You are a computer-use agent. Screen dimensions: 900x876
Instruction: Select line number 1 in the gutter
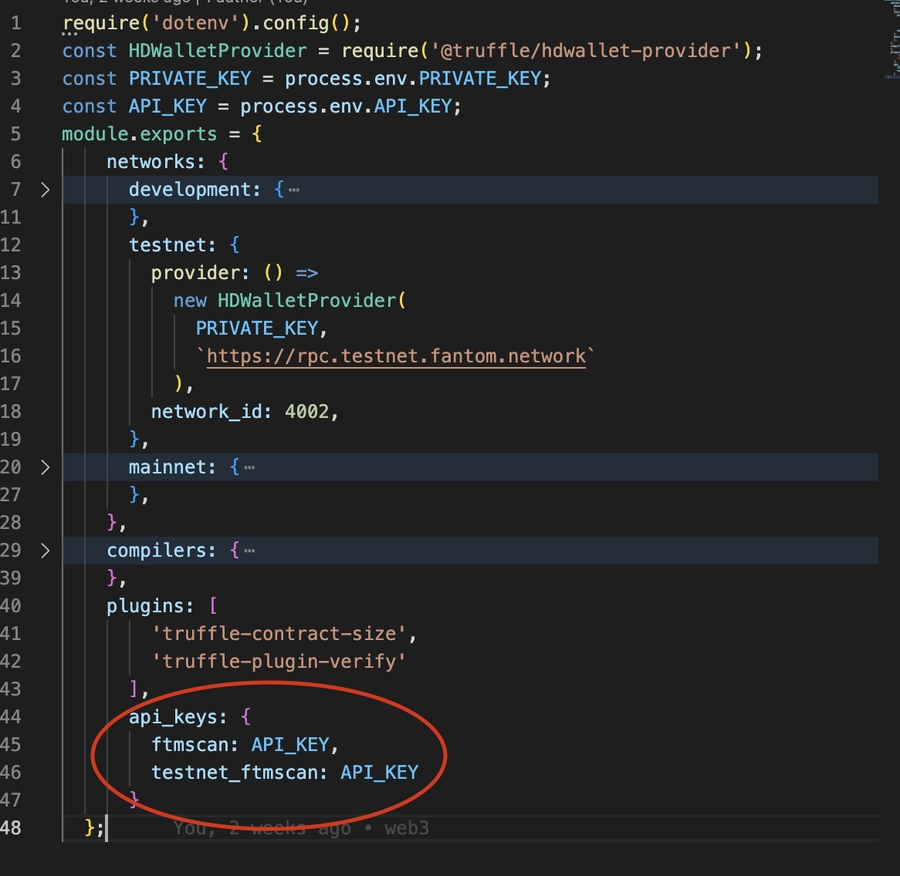pos(15,23)
